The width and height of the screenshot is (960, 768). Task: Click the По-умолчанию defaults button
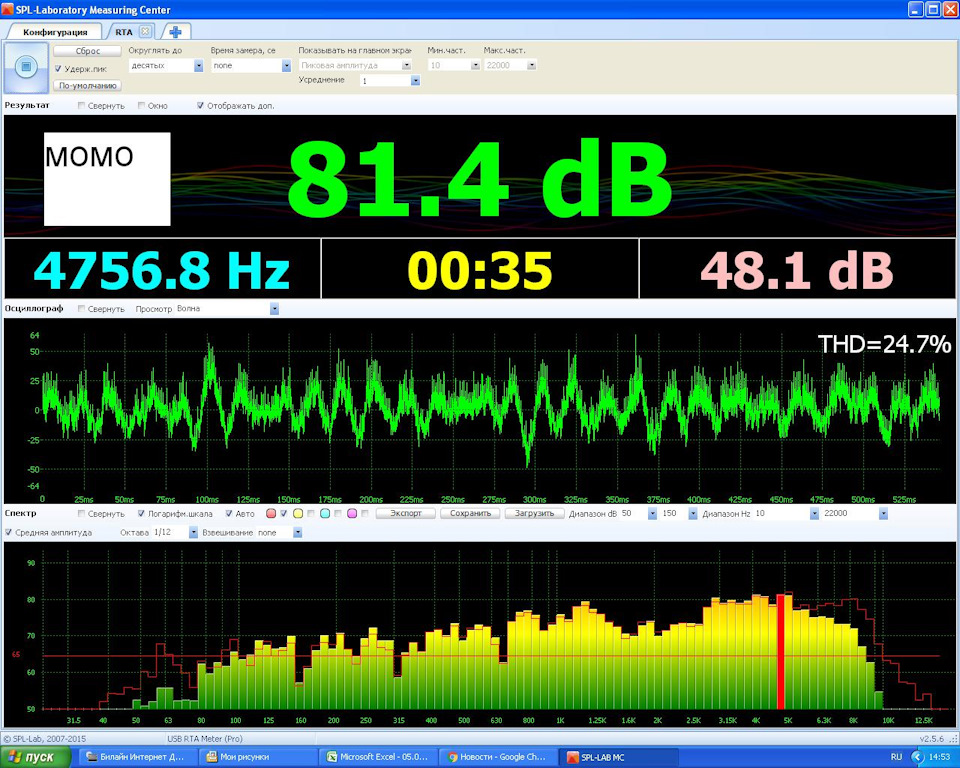tap(88, 86)
